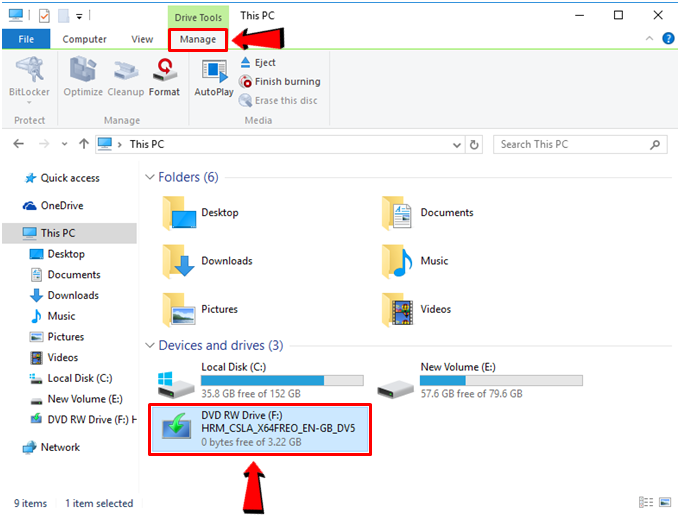Switch to the Computer ribbon tab
680x518 pixels.
[84, 39]
